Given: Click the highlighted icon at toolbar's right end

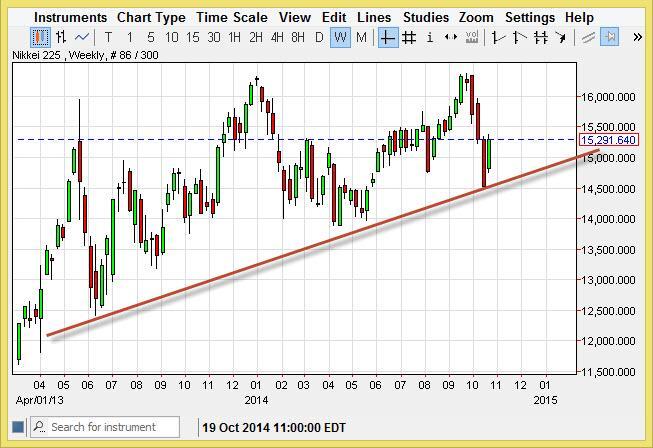Looking at the screenshot, I should pos(609,37).
